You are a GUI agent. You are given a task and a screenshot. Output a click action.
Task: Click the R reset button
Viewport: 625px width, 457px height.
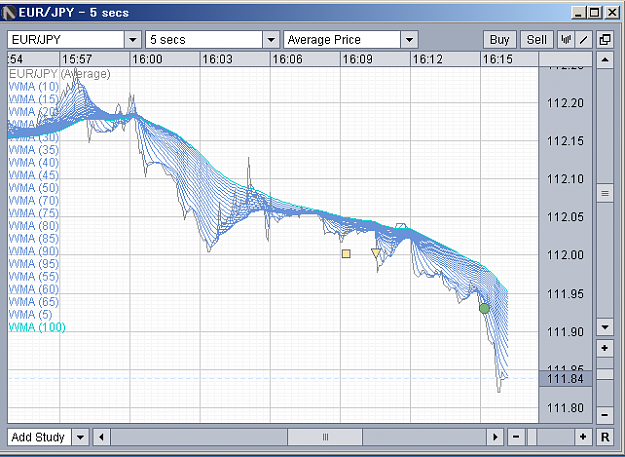tap(605, 437)
